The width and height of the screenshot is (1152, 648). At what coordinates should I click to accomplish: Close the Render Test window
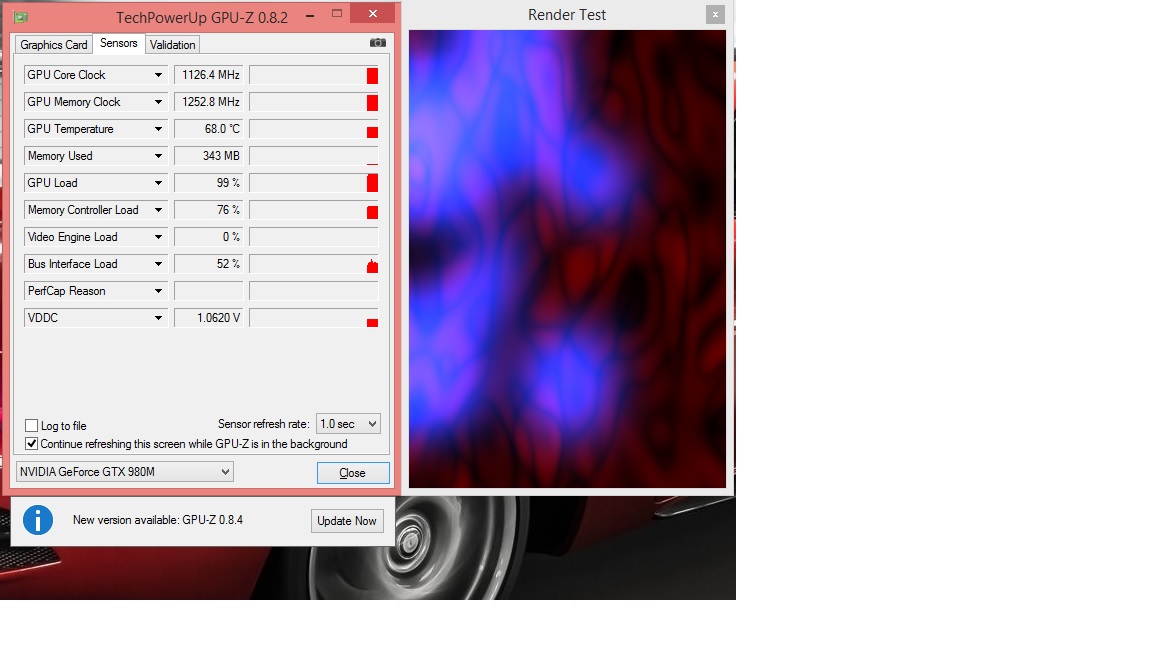[714, 14]
